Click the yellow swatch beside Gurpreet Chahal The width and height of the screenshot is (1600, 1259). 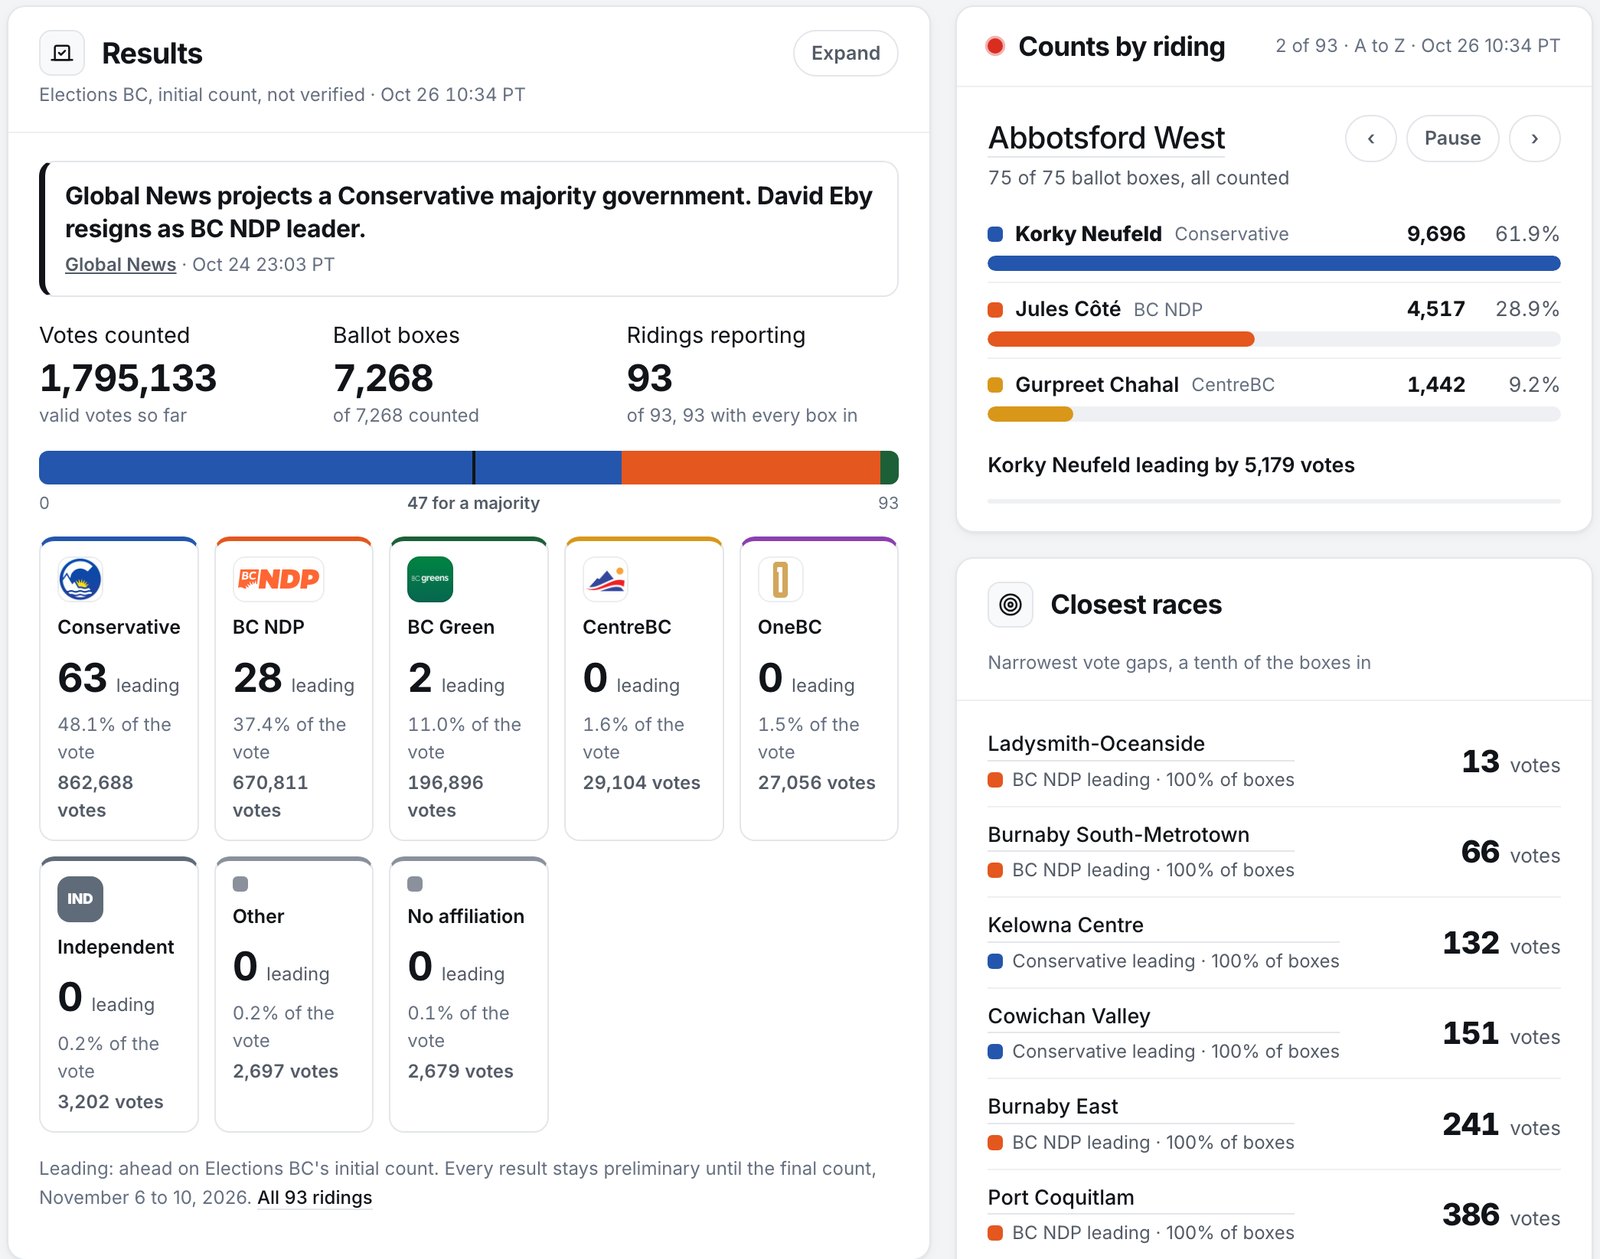point(995,385)
